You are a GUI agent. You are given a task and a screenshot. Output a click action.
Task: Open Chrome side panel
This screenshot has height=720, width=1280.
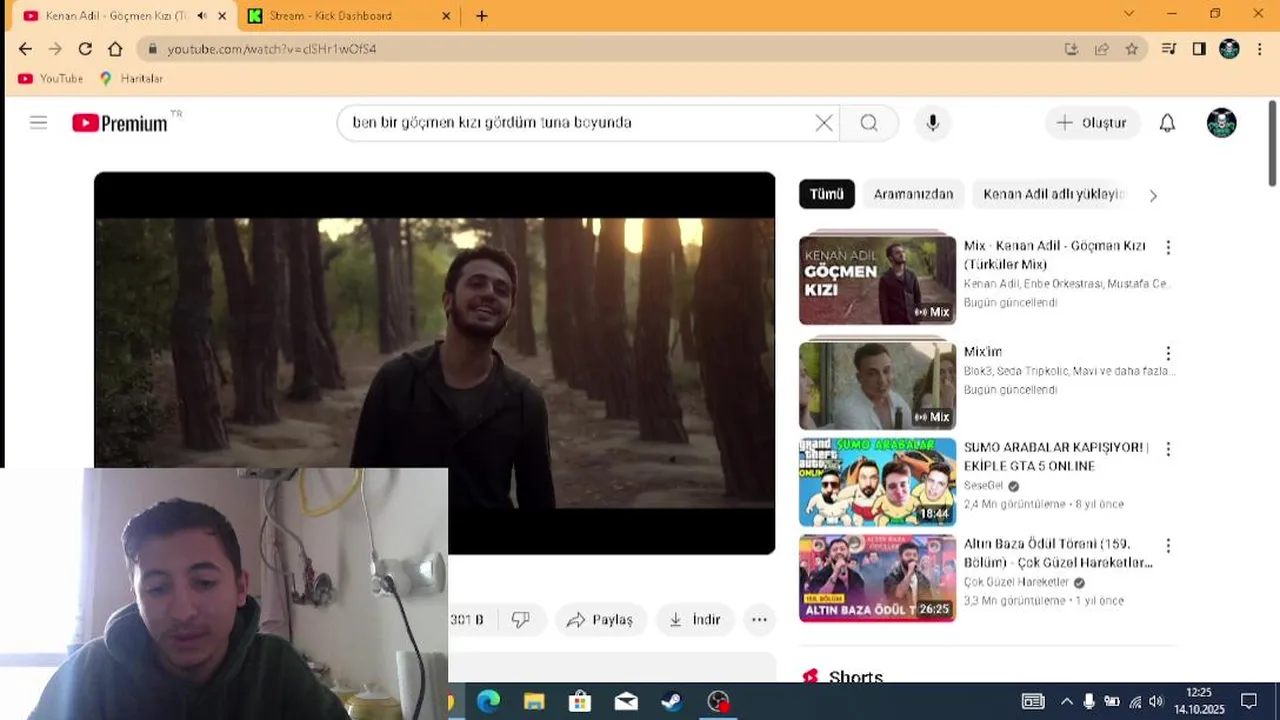[x=1199, y=49]
